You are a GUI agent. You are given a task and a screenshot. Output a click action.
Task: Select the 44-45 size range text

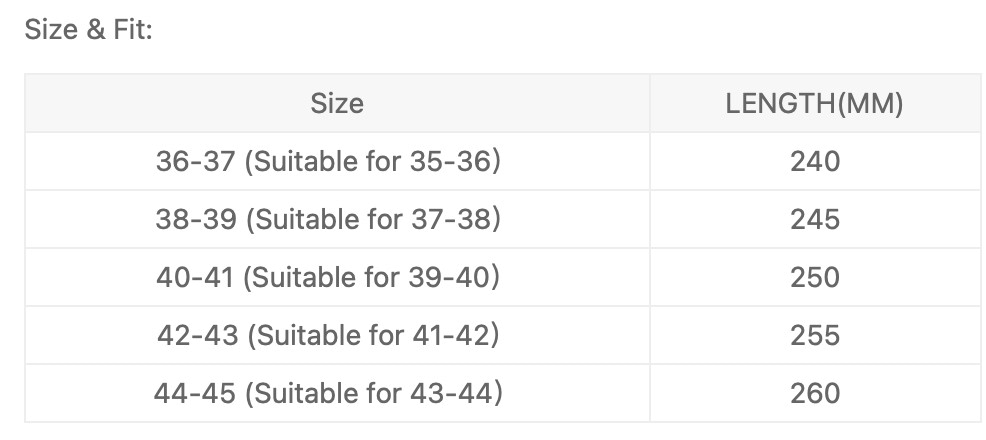pyautogui.click(x=194, y=393)
